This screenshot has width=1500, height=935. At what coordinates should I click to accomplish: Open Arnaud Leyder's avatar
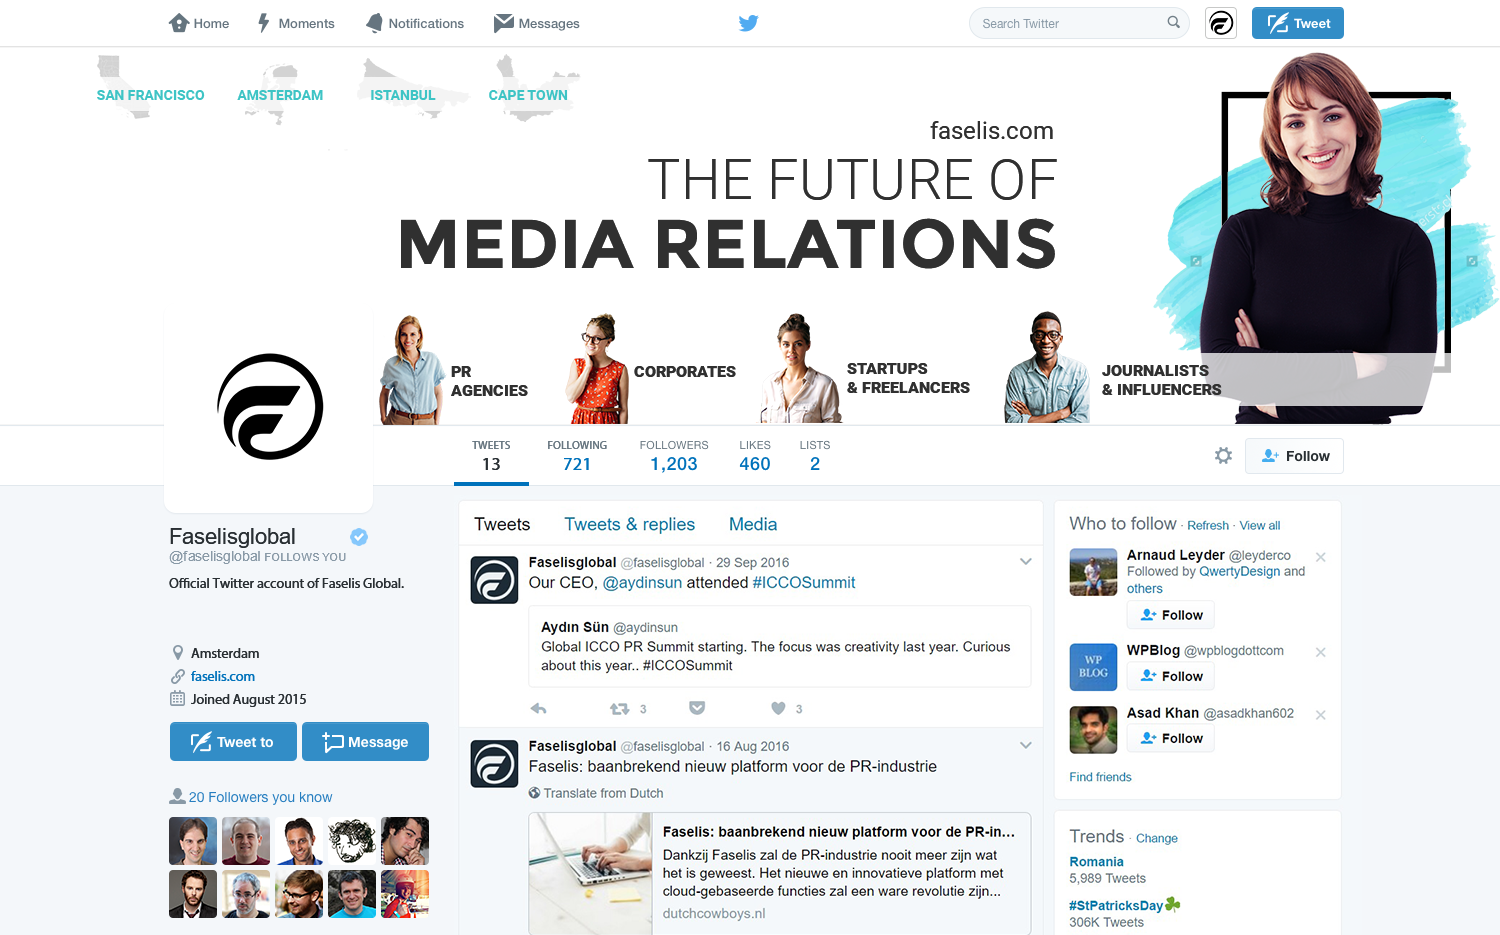[1093, 572]
